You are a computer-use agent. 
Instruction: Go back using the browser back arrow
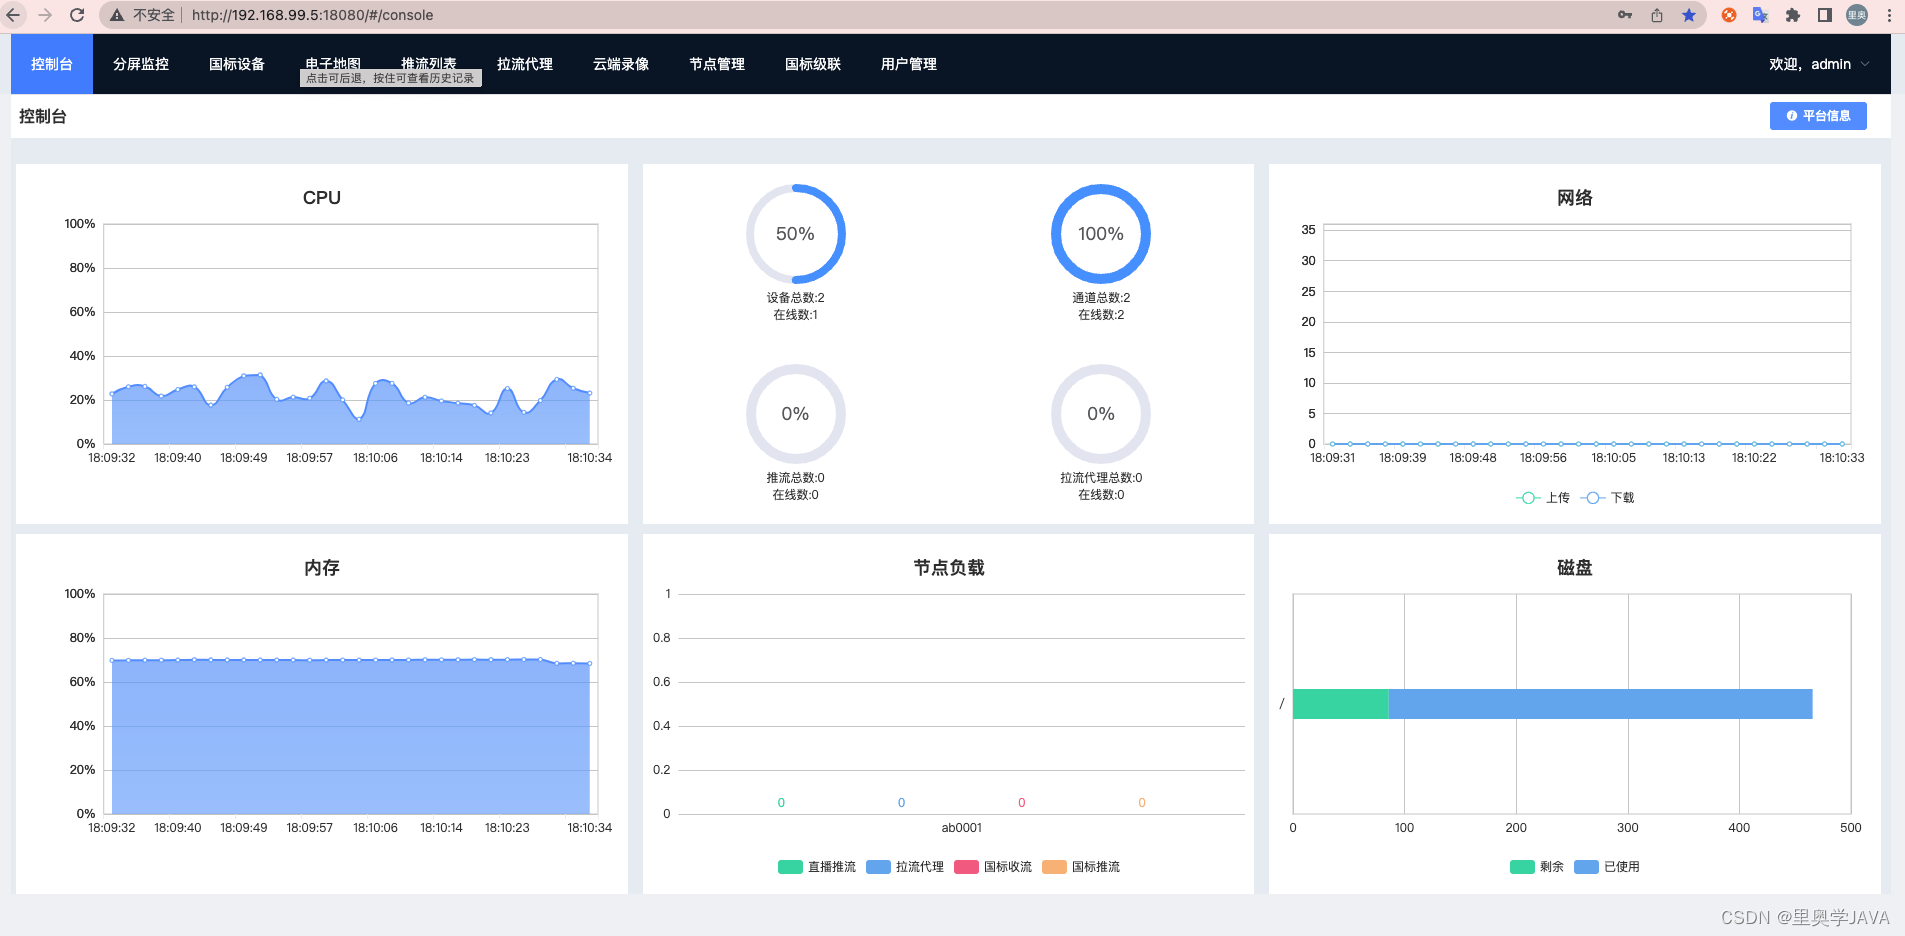[14, 15]
